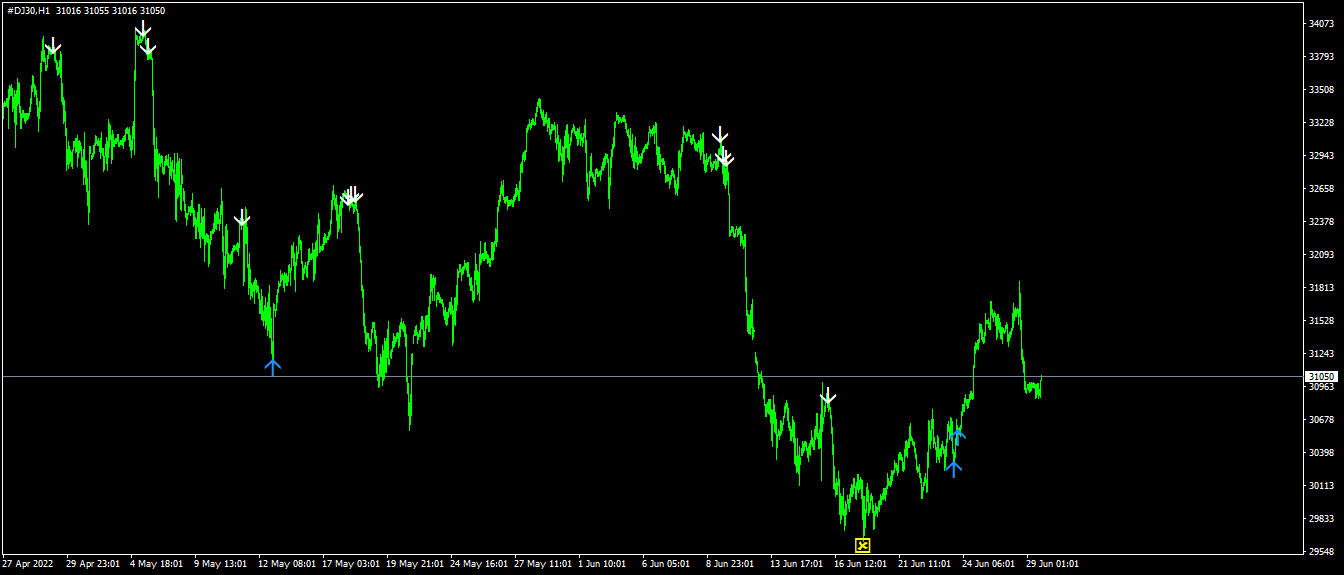The height and width of the screenshot is (575, 1344).
Task: Click the 12 May 08:01 time label
Action: point(287,563)
